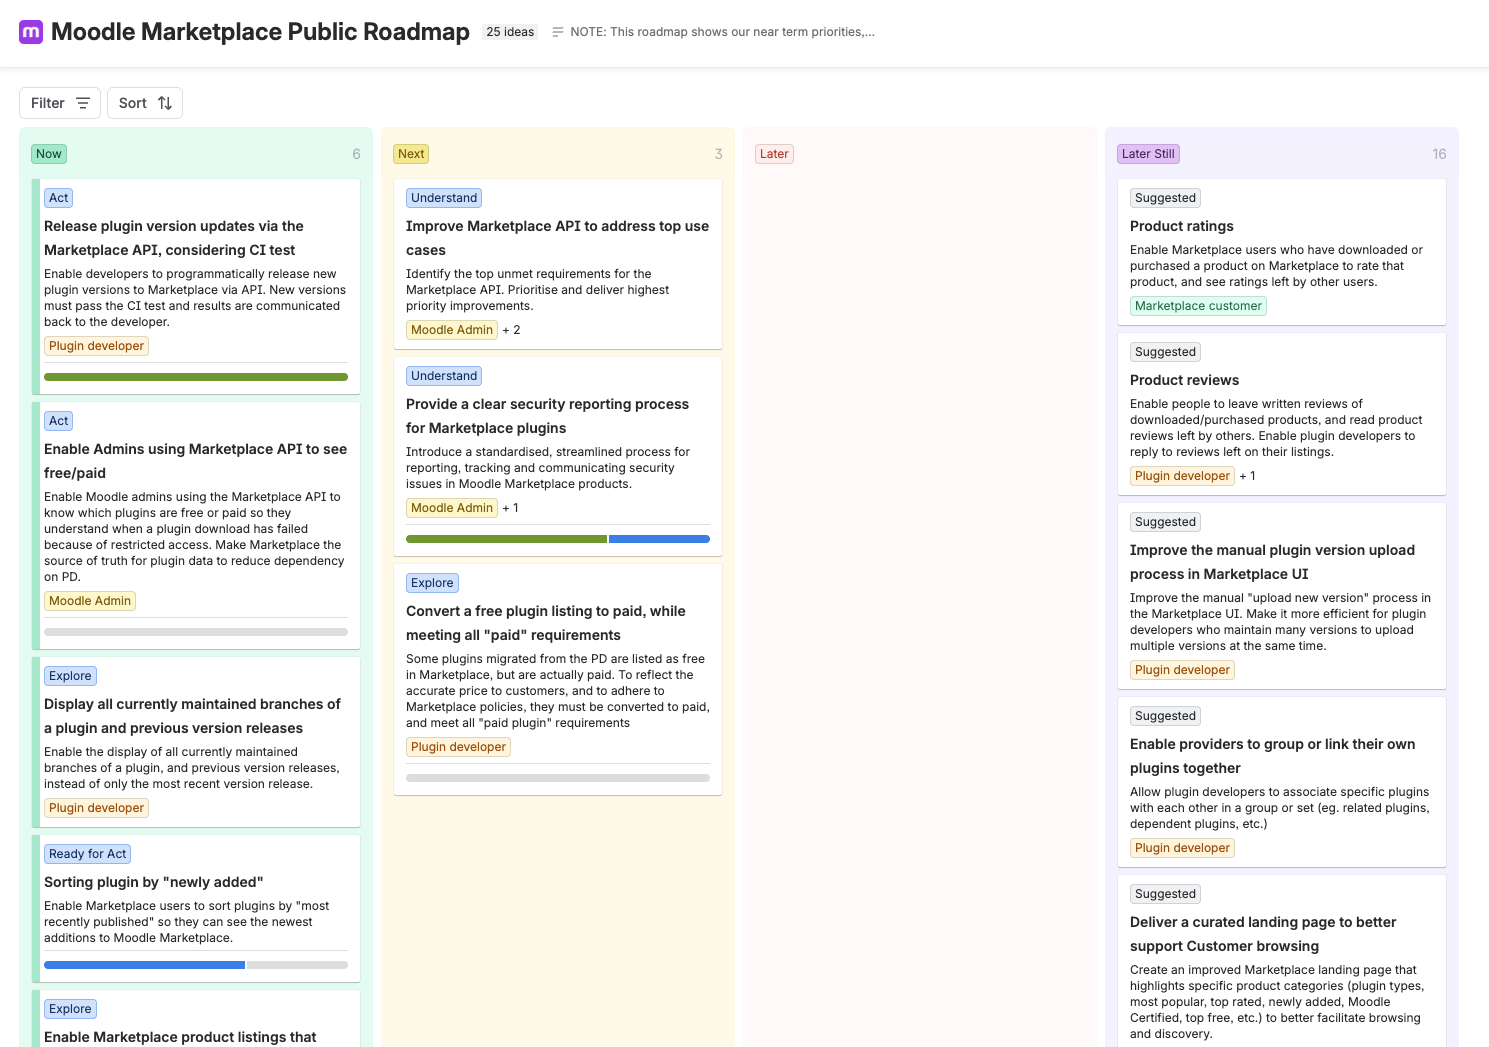
Task: Click the note lines icon beside roadmap description
Action: pyautogui.click(x=558, y=32)
